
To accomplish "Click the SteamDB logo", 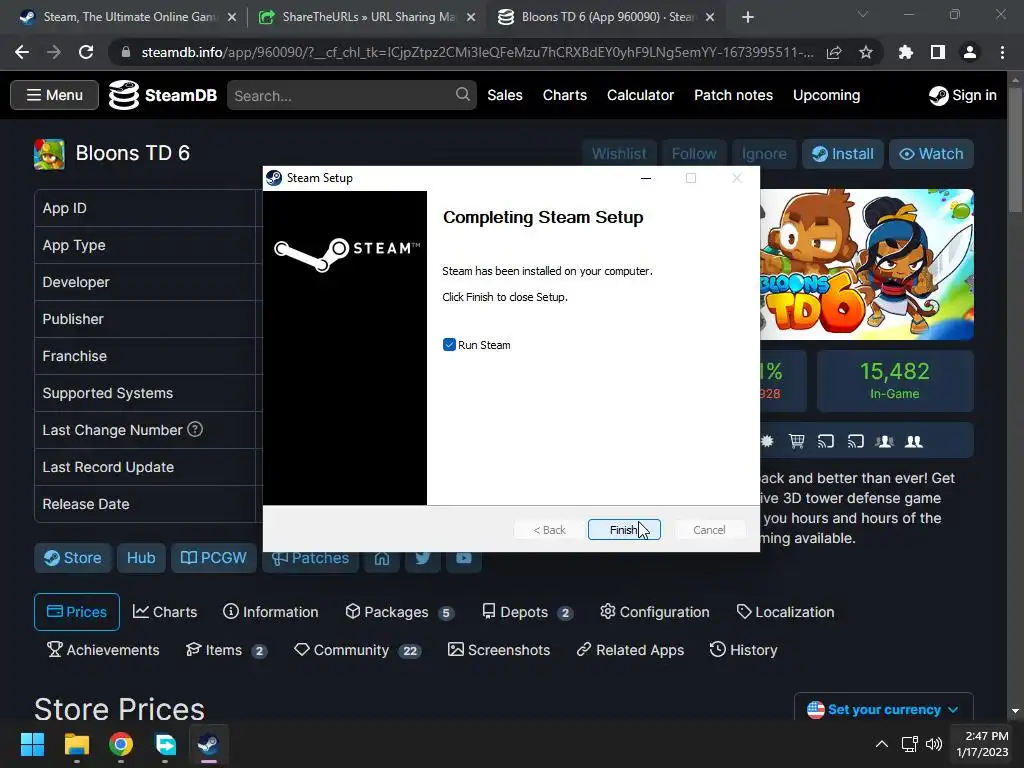I will (x=163, y=95).
